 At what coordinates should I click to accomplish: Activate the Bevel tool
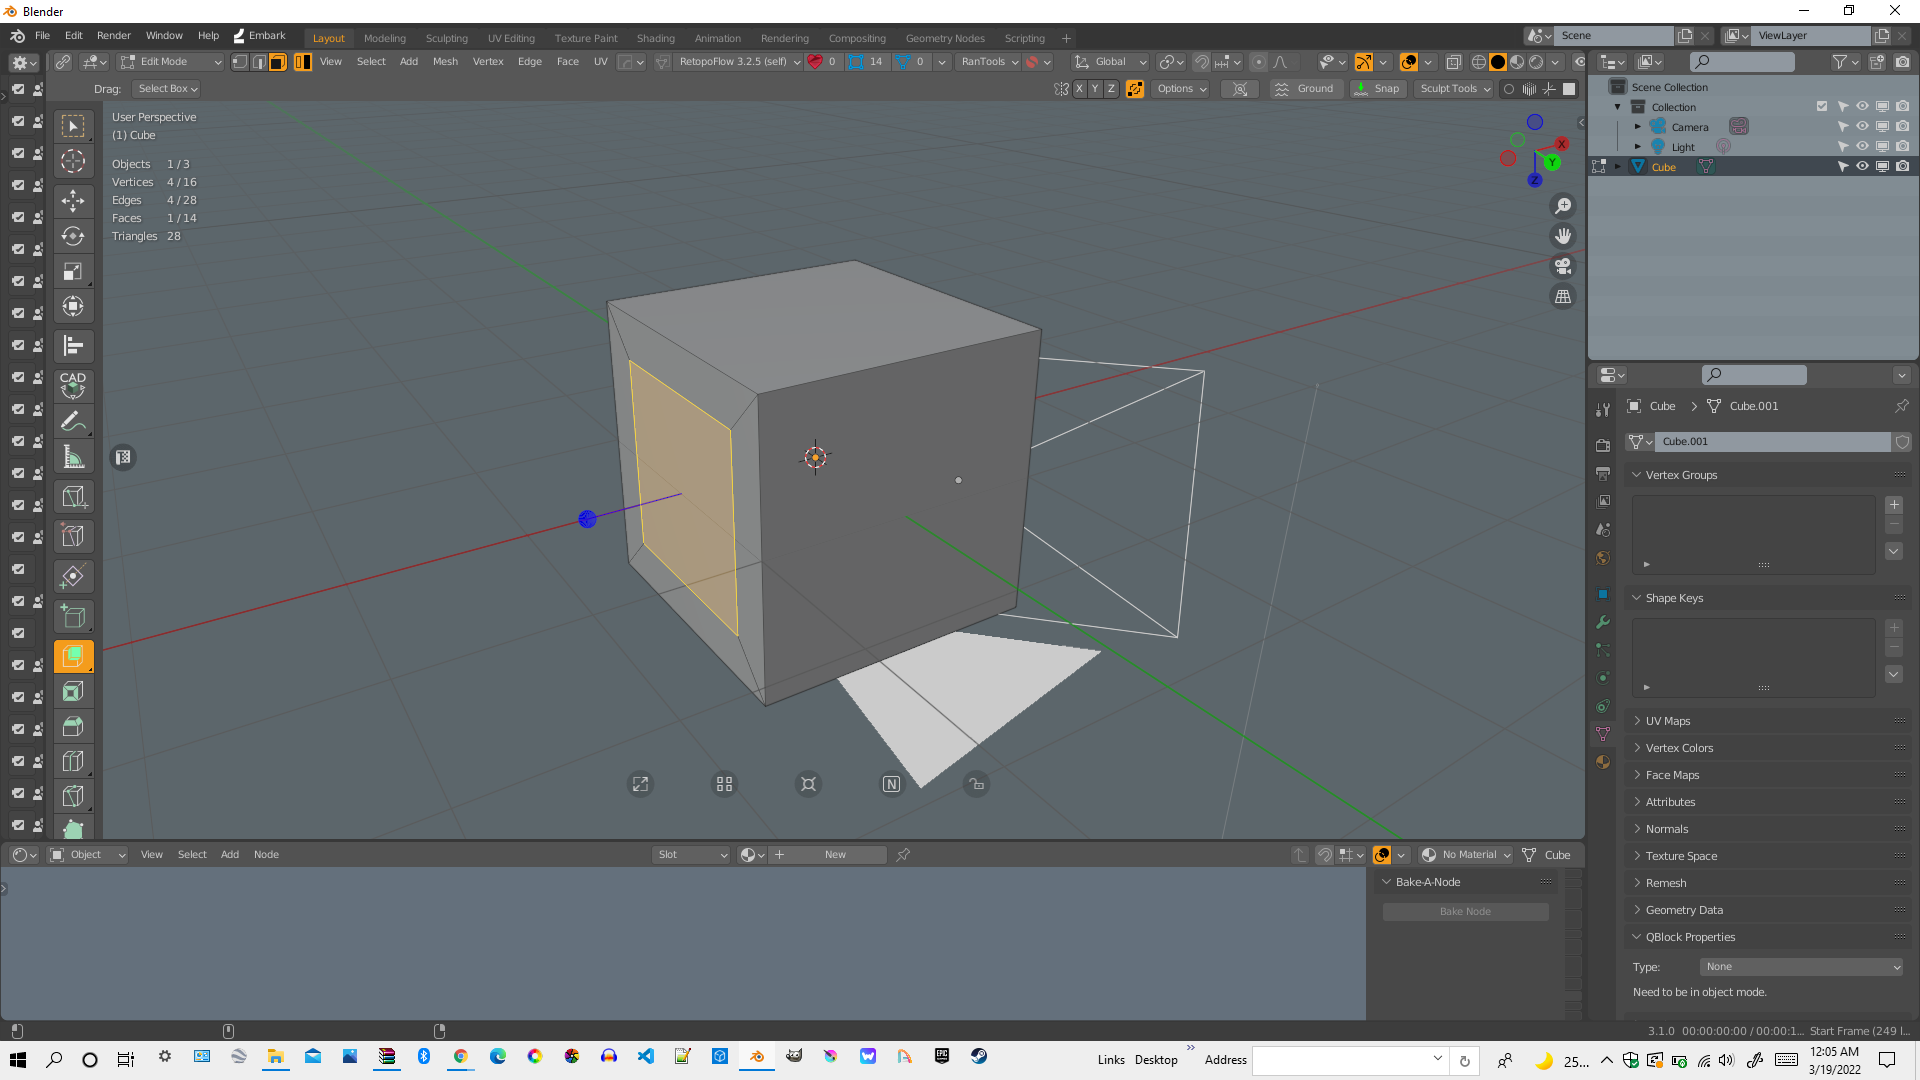pyautogui.click(x=73, y=727)
